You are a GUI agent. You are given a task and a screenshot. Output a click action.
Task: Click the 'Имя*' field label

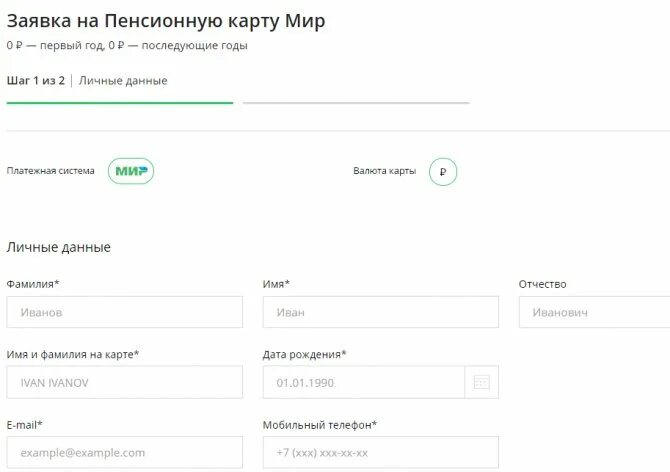pyautogui.click(x=276, y=284)
